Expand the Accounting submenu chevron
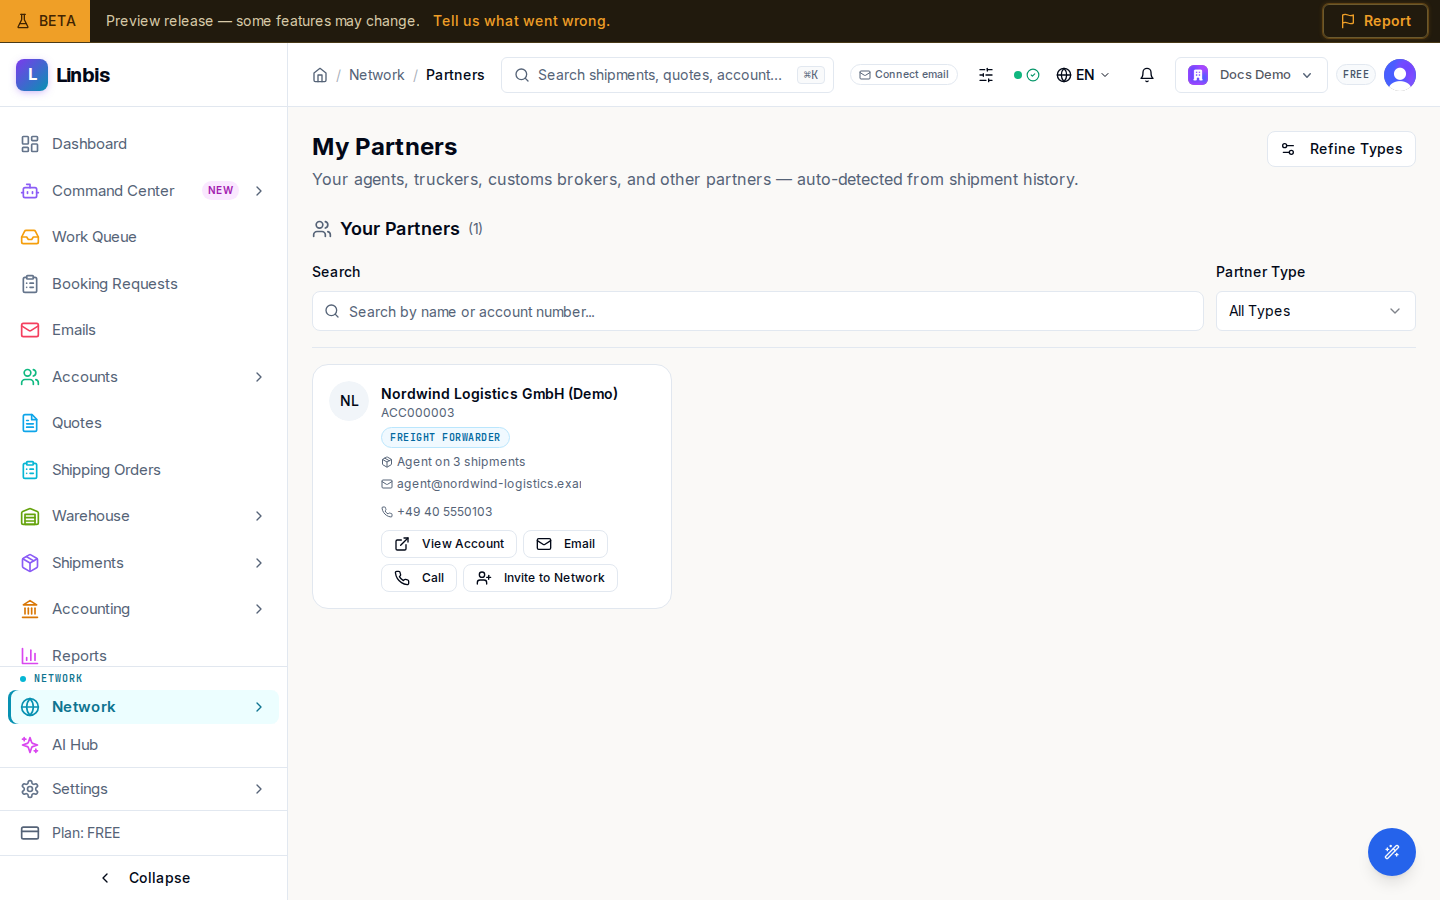Image resolution: width=1440 pixels, height=900 pixels. click(x=259, y=609)
